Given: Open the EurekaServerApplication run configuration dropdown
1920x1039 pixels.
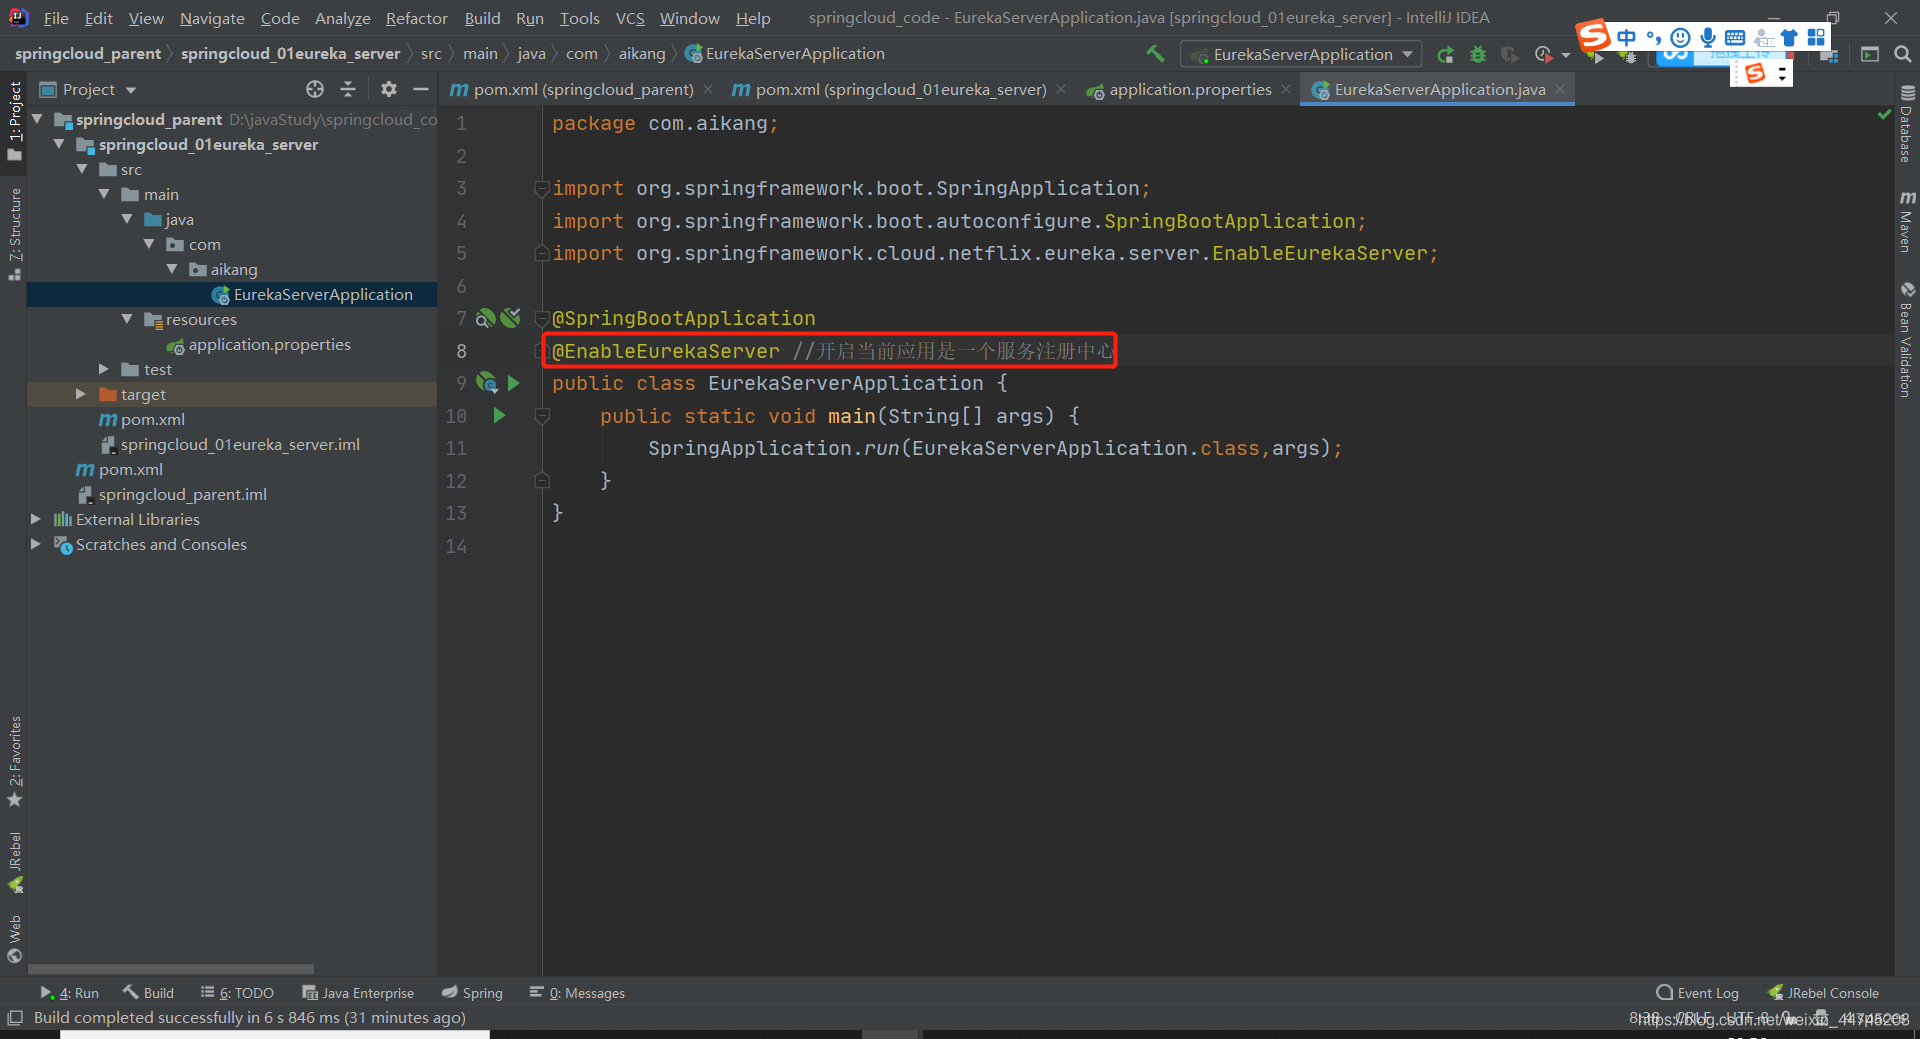Looking at the screenshot, I should [x=1301, y=54].
